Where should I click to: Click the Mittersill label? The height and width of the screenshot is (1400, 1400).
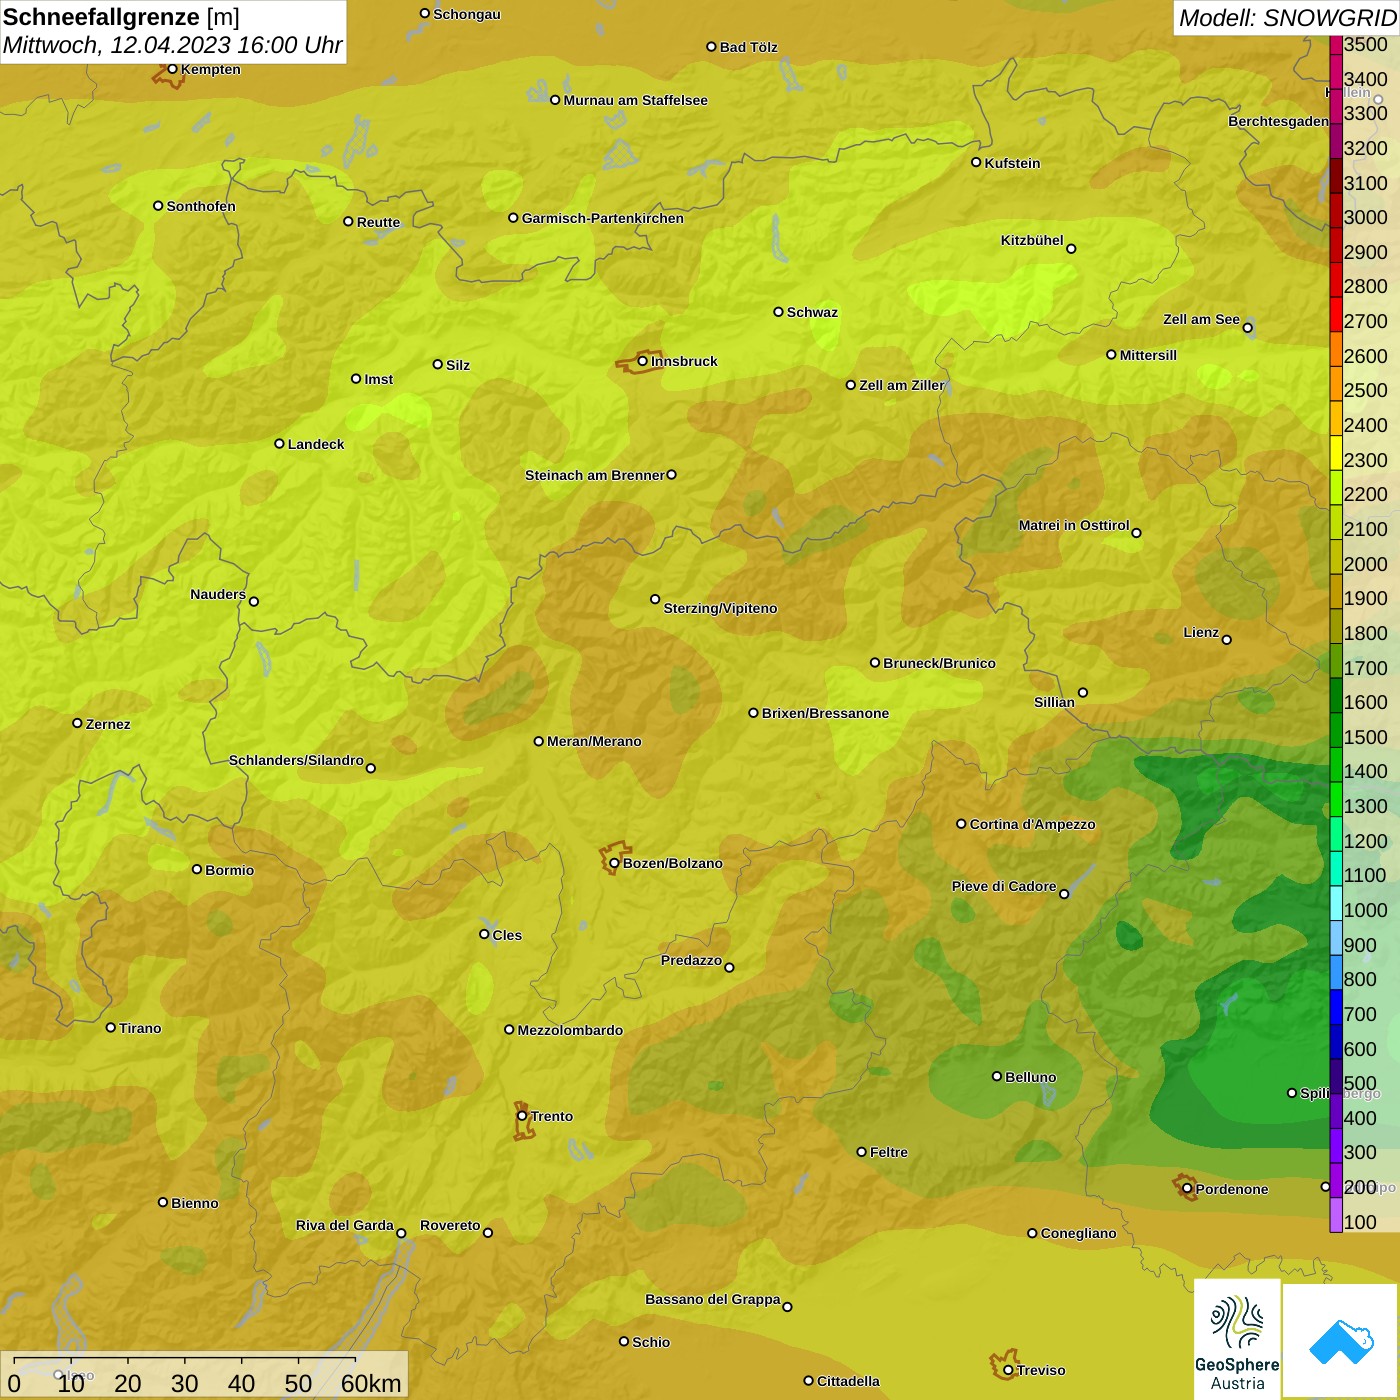tap(1148, 355)
